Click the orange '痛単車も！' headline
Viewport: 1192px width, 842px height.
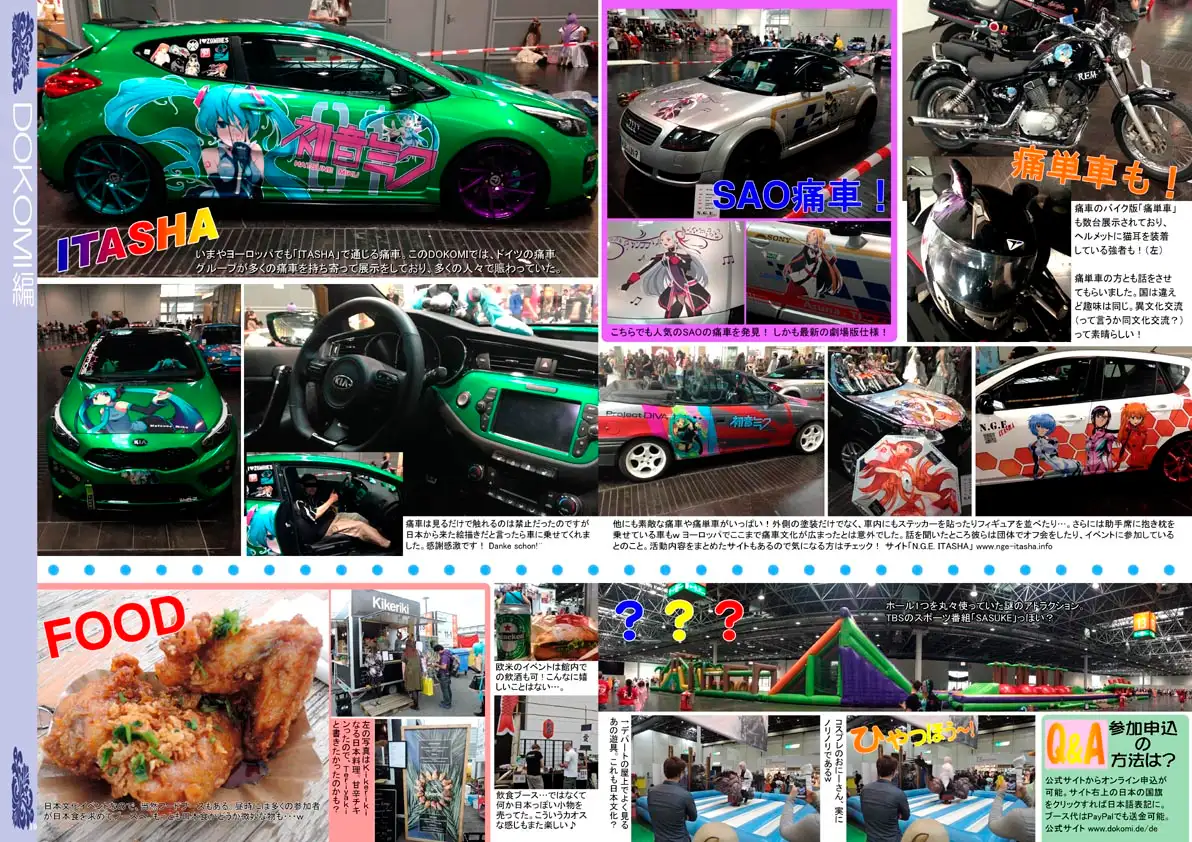[x=1095, y=173]
